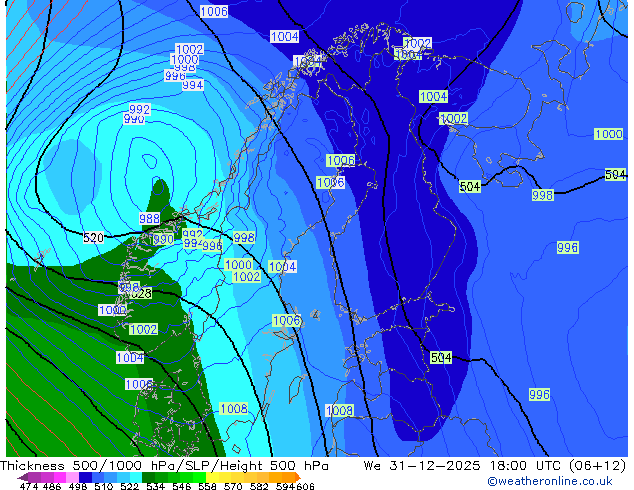Click the legend value 534
Image resolution: width=634 pixels, height=490 pixels.
click(x=155, y=486)
